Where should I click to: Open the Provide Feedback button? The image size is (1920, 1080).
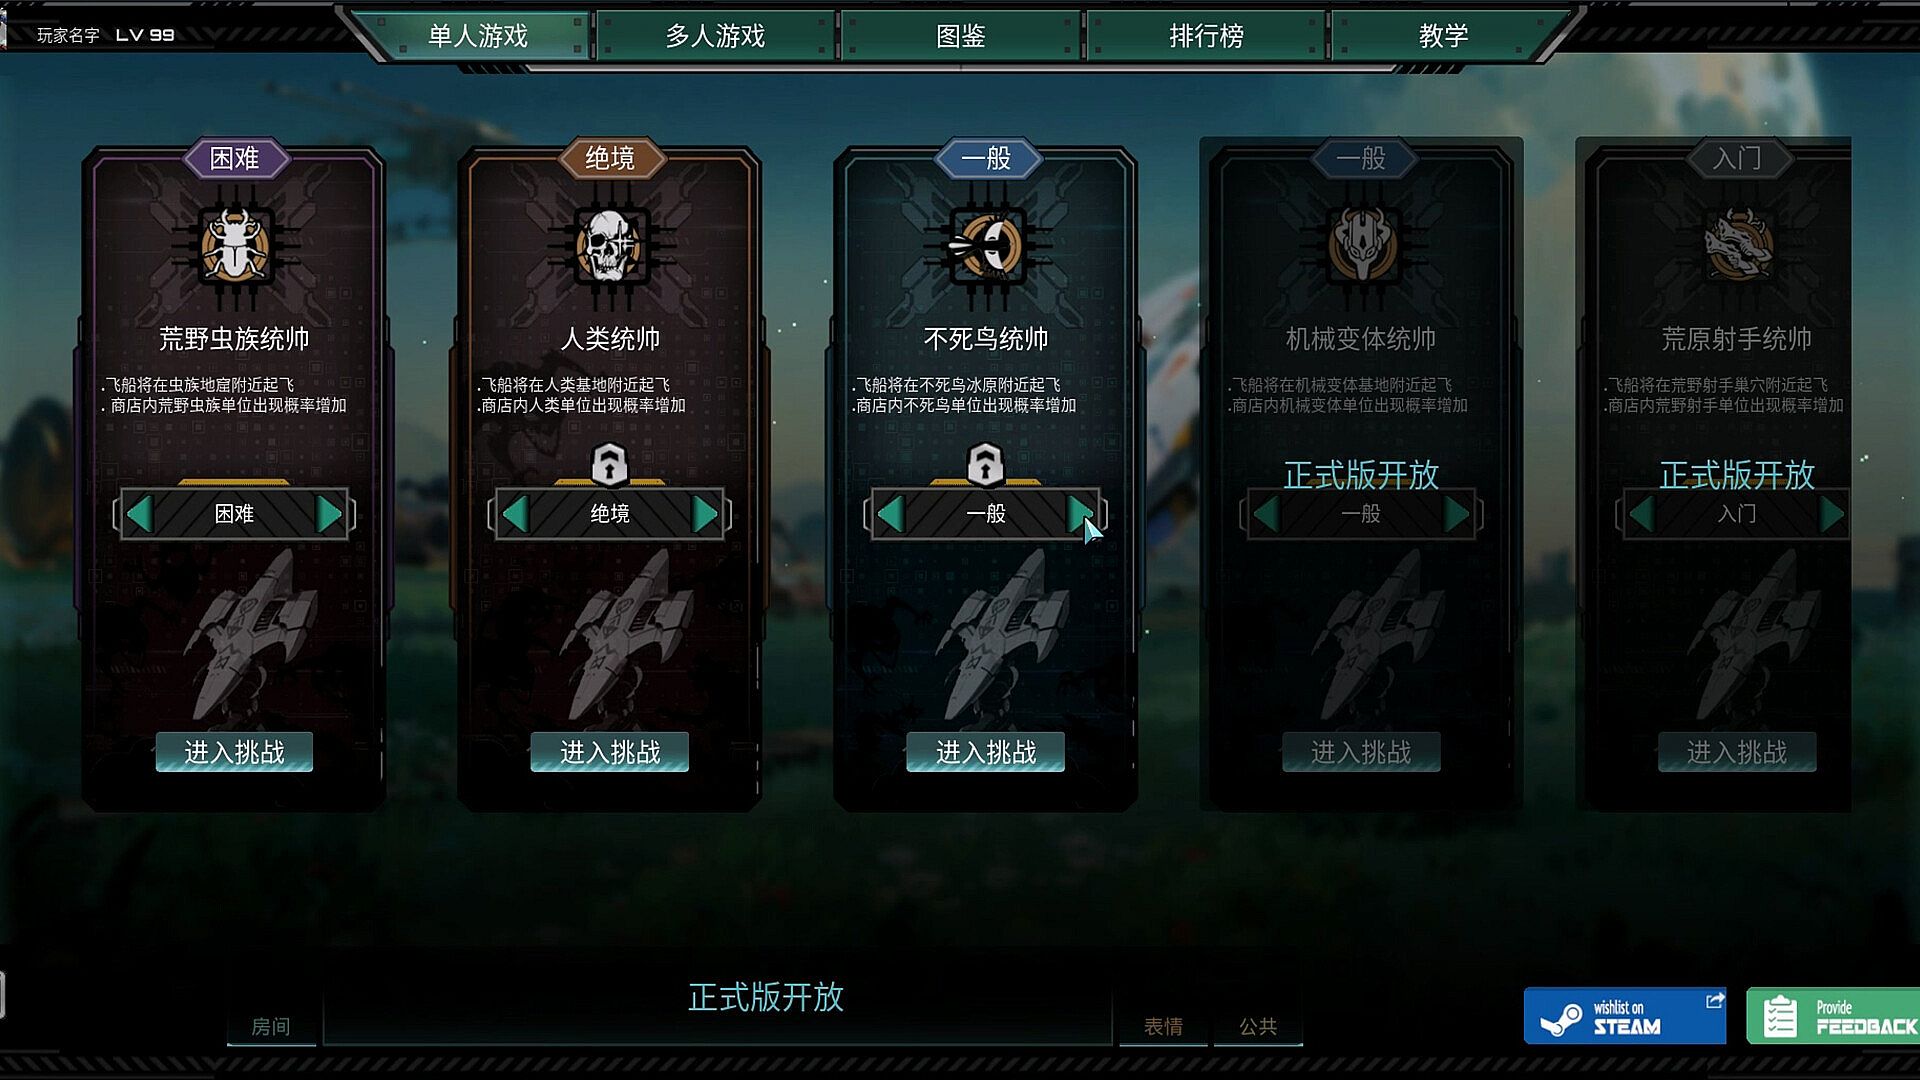tap(1833, 1016)
